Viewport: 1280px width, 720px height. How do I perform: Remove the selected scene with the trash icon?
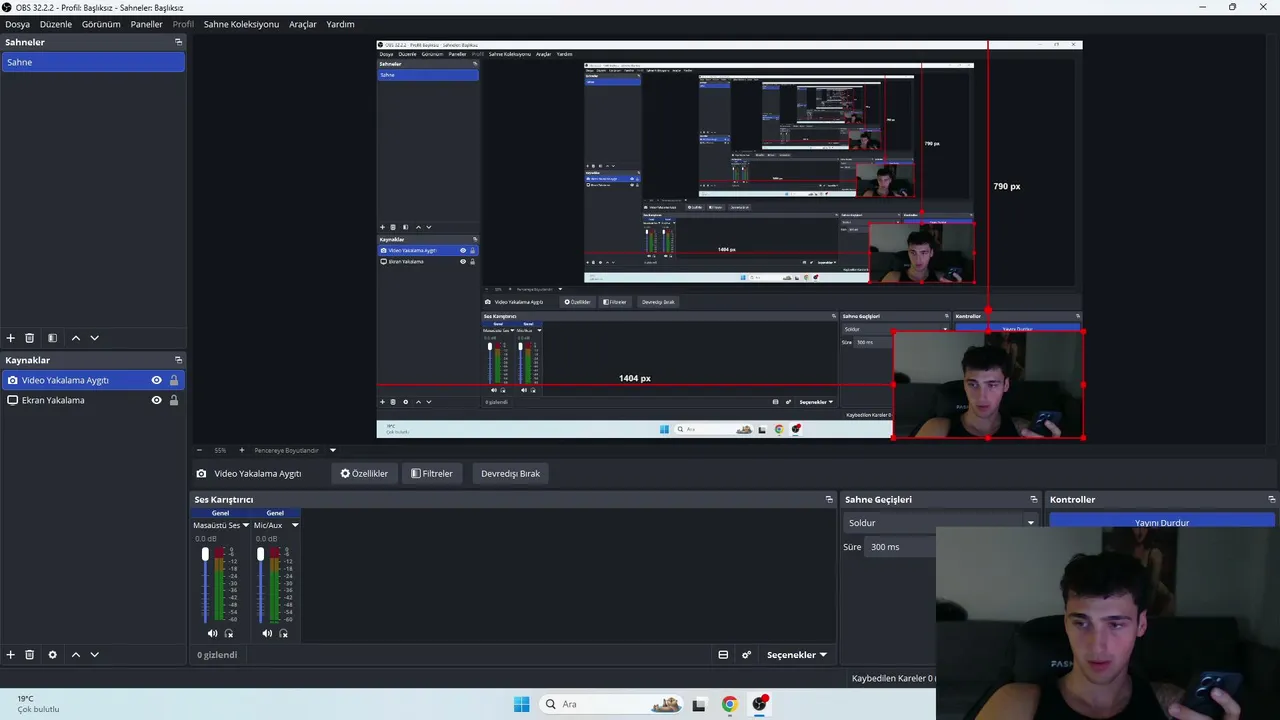(30, 338)
